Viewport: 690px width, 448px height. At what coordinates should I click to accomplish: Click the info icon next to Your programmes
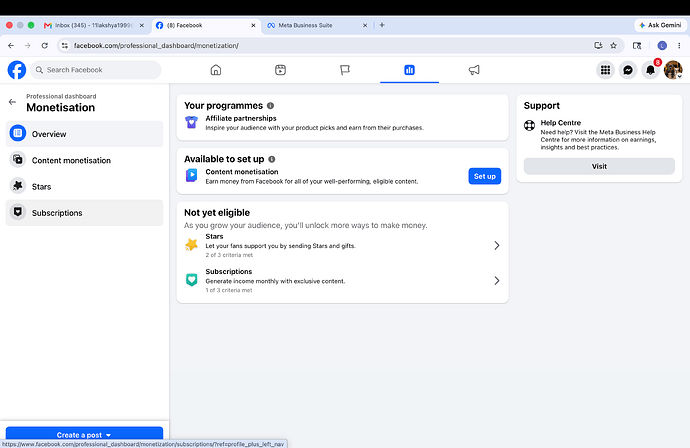pyautogui.click(x=271, y=106)
